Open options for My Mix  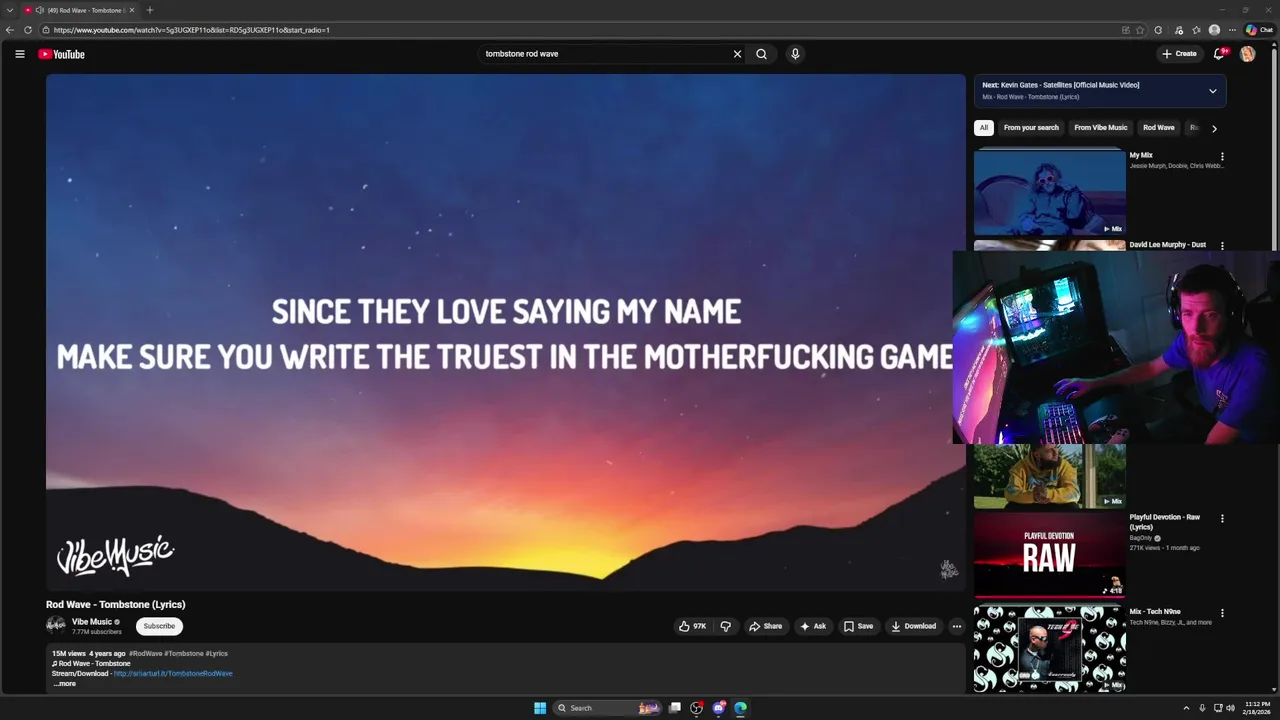(1222, 157)
